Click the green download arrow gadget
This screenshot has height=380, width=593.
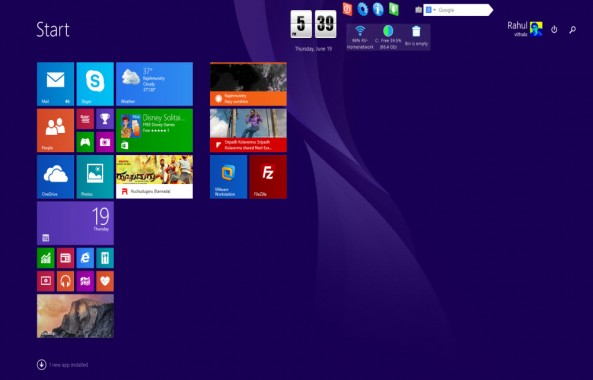[394, 9]
